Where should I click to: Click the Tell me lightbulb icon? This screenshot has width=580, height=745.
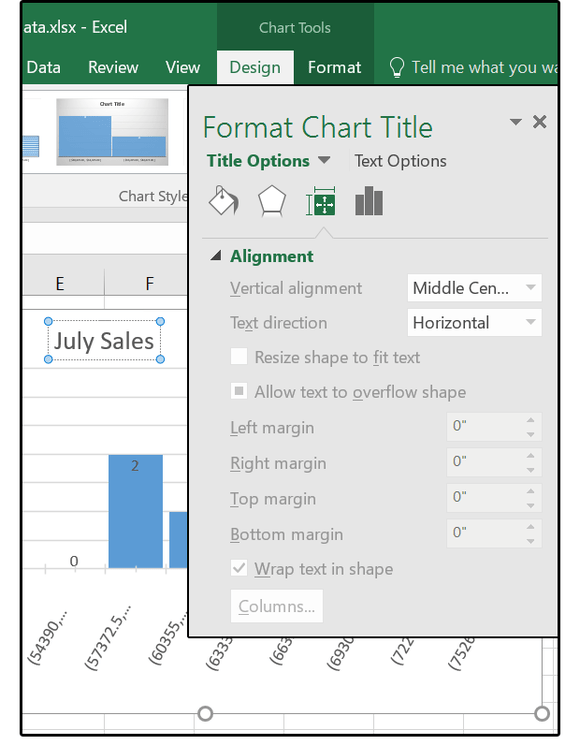click(x=397, y=67)
